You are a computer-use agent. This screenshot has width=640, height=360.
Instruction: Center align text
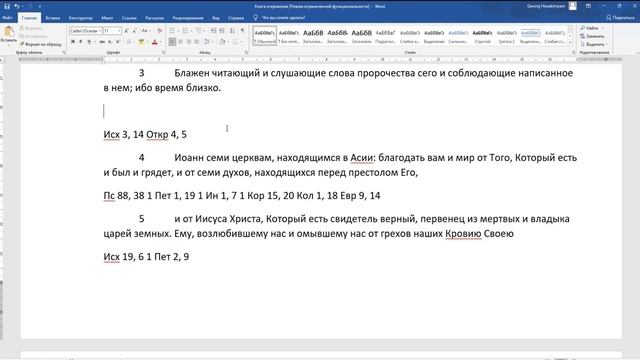(x=180, y=42)
